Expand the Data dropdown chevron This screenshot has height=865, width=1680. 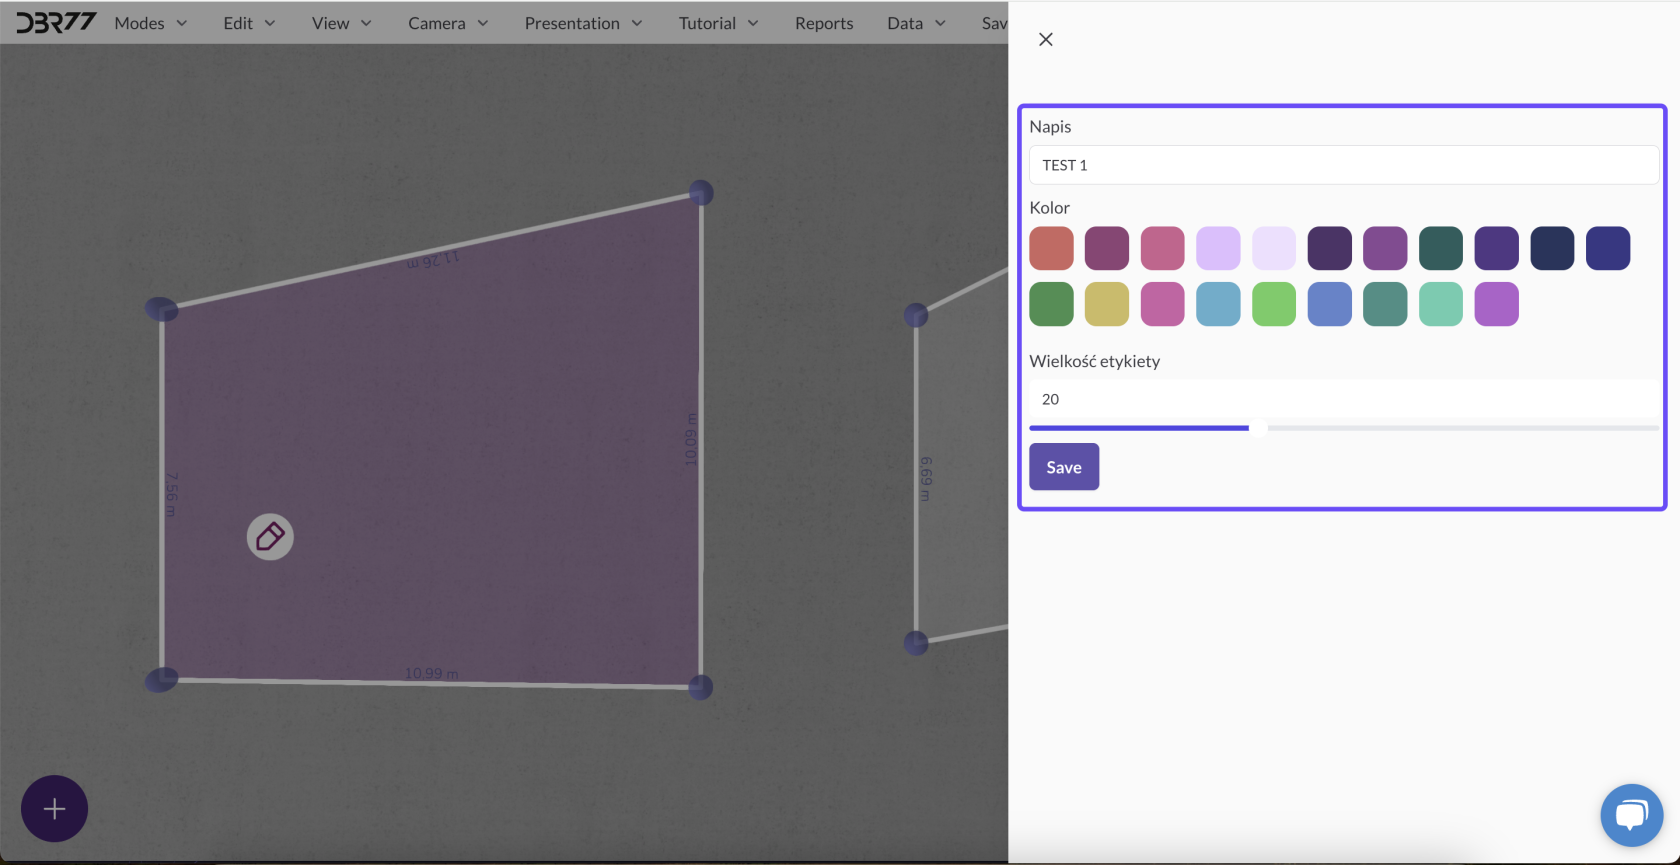click(940, 23)
